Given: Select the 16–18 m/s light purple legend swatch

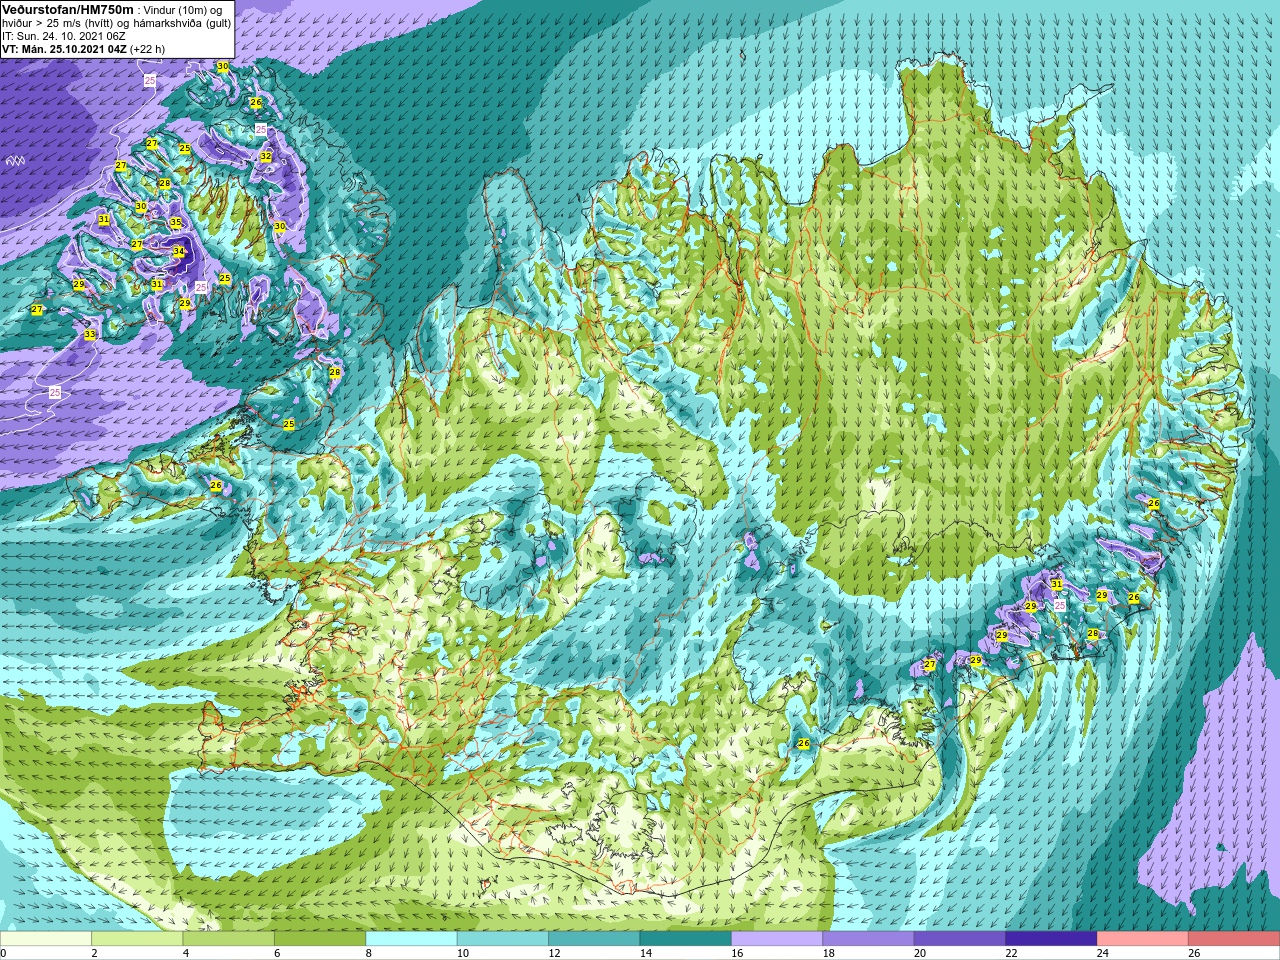Looking at the screenshot, I should (x=777, y=939).
